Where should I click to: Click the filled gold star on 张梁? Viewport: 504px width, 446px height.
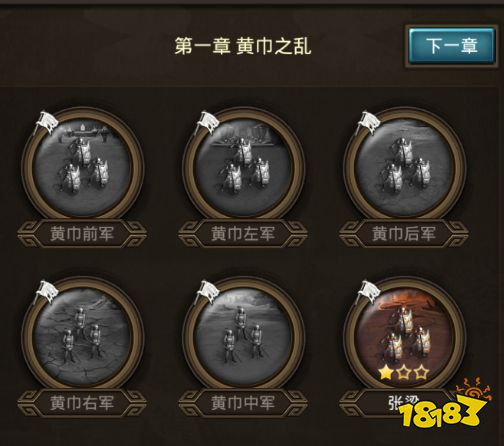click(x=386, y=372)
